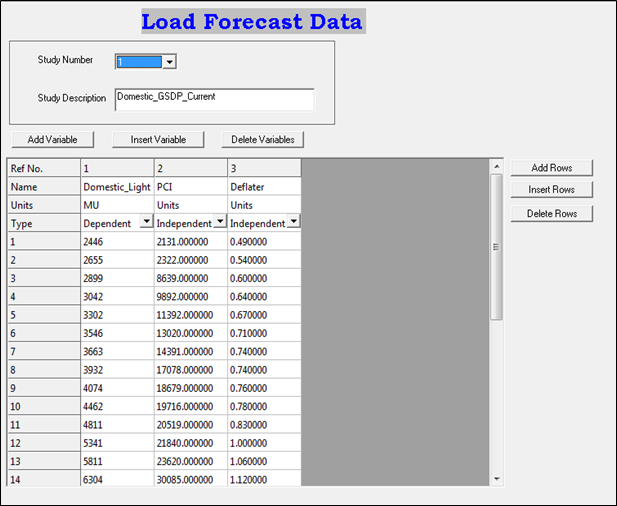Select row header 10

tap(44, 406)
